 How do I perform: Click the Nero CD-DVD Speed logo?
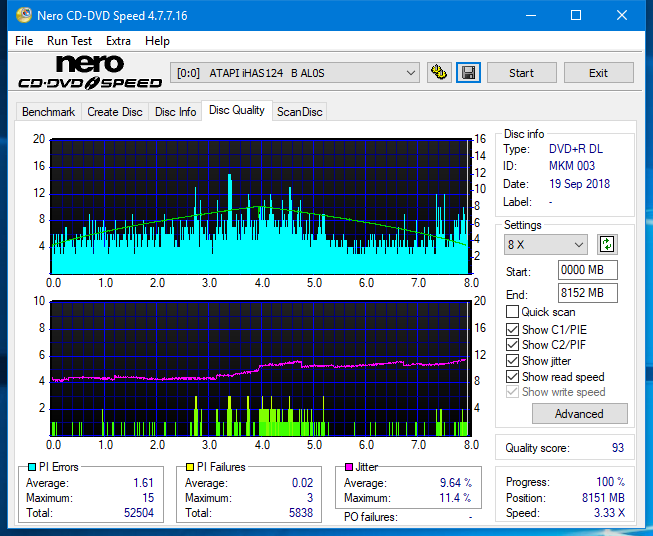90,72
